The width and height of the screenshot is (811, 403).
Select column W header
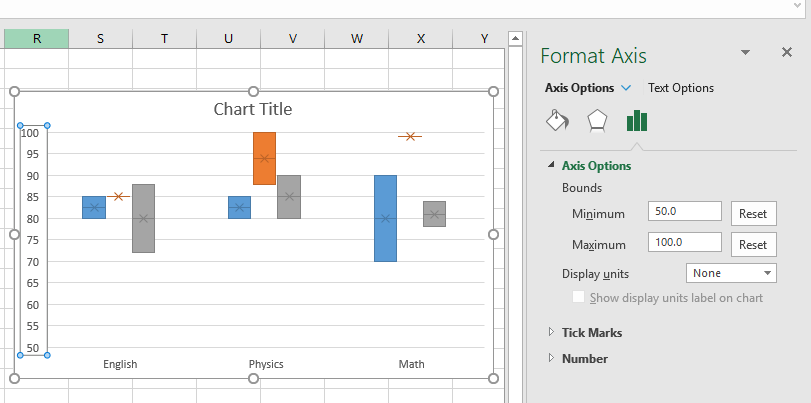[356, 39]
